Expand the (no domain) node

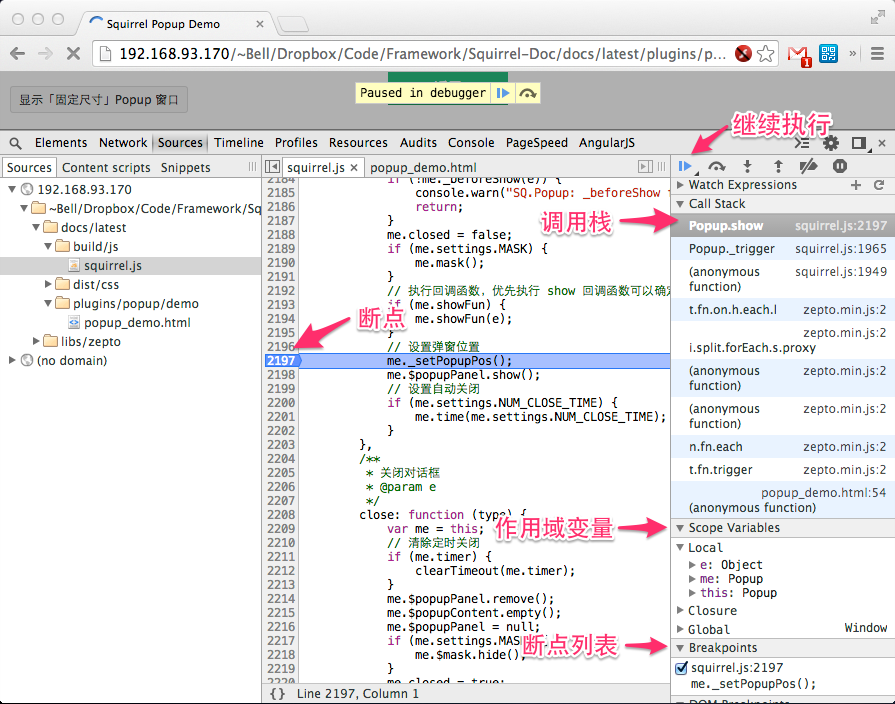click(x=12, y=360)
